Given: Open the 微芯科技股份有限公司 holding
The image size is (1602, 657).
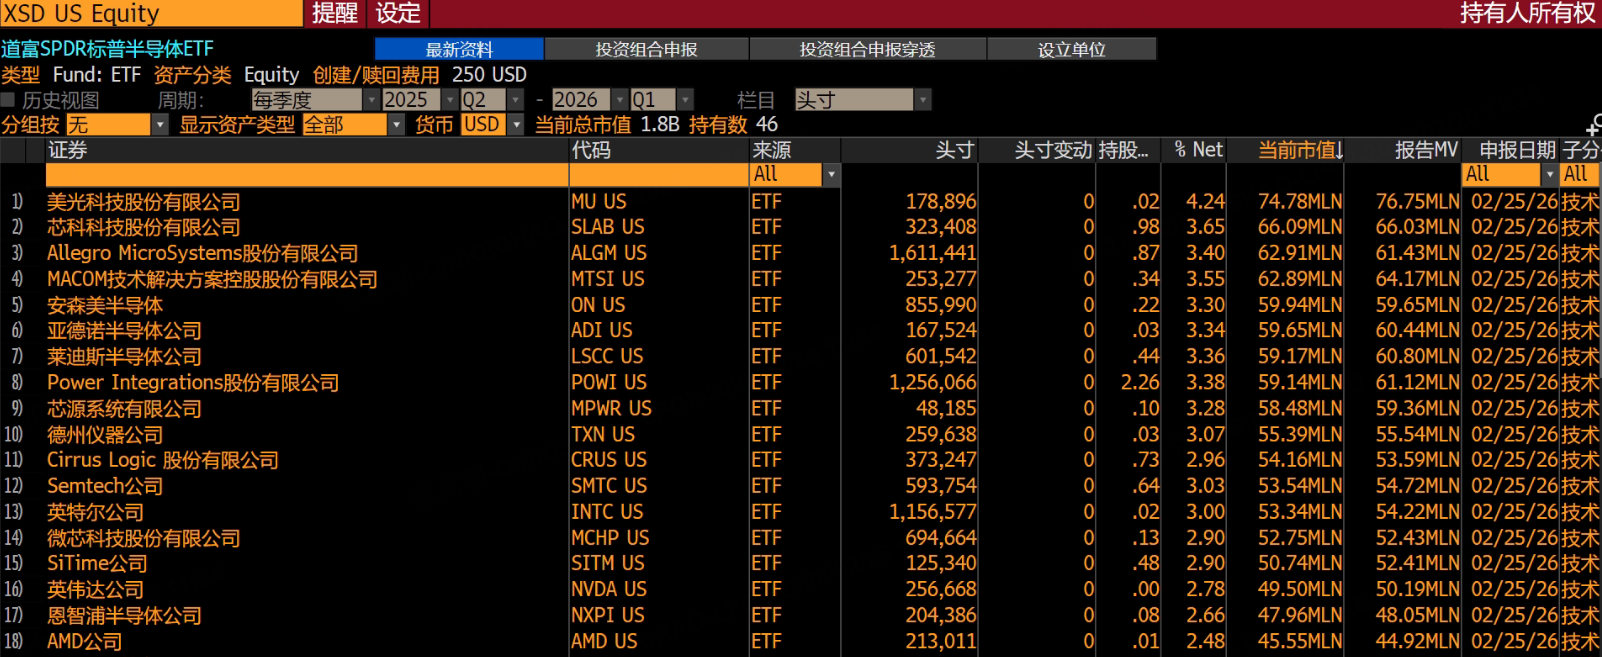Looking at the screenshot, I should click(144, 538).
